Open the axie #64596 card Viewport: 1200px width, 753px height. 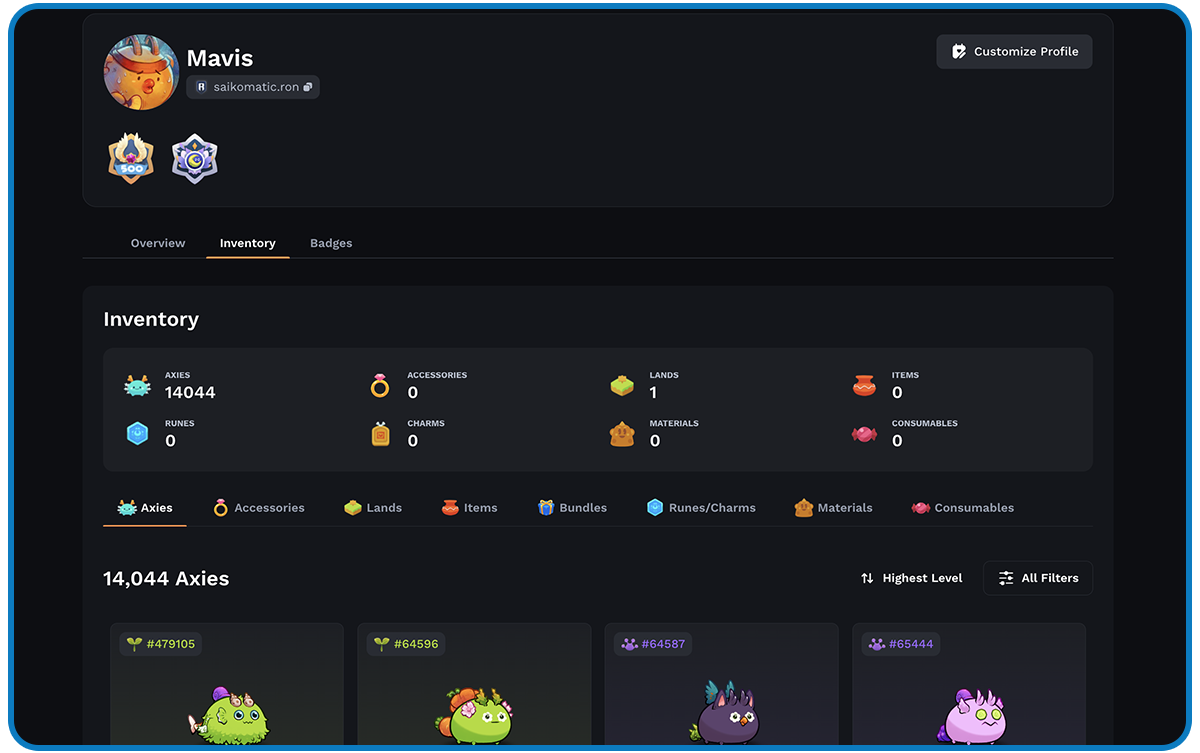(x=474, y=684)
